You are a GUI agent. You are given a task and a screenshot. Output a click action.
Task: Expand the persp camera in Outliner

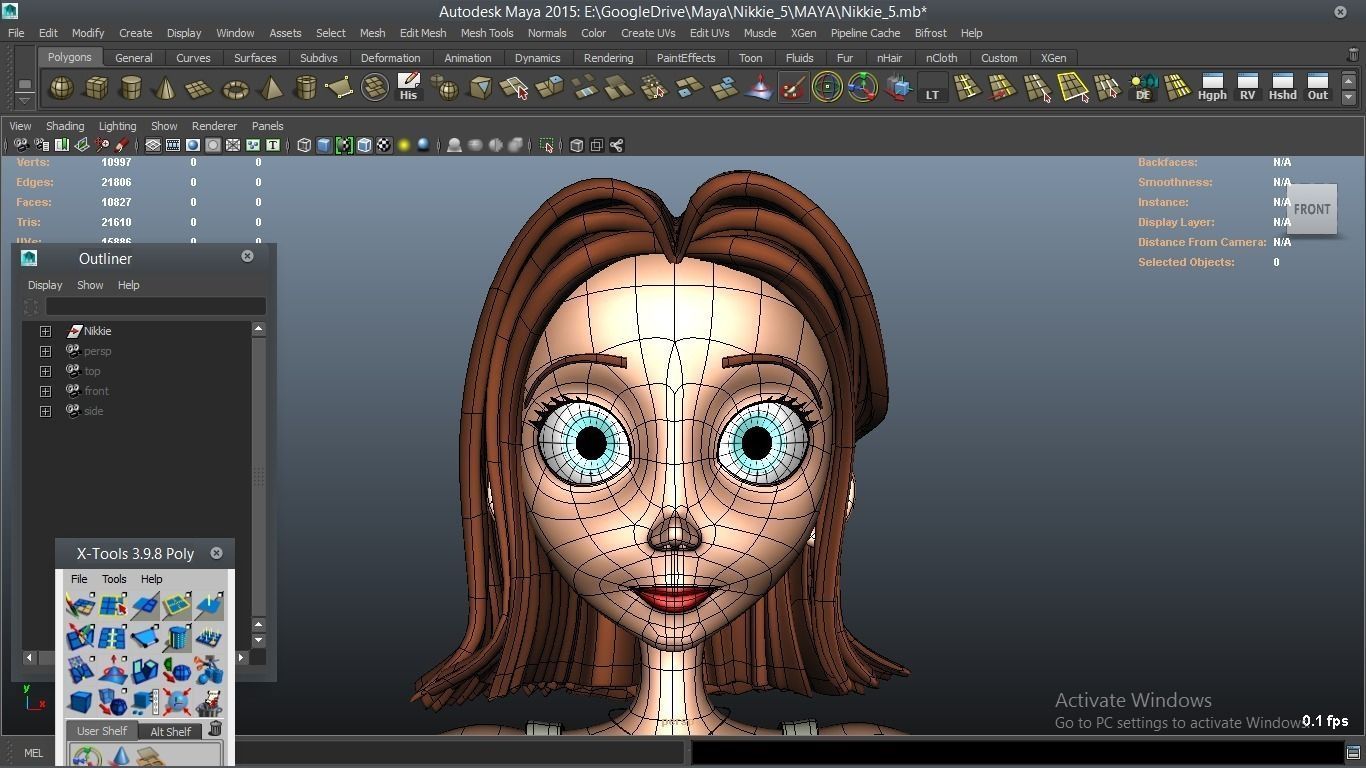(45, 351)
